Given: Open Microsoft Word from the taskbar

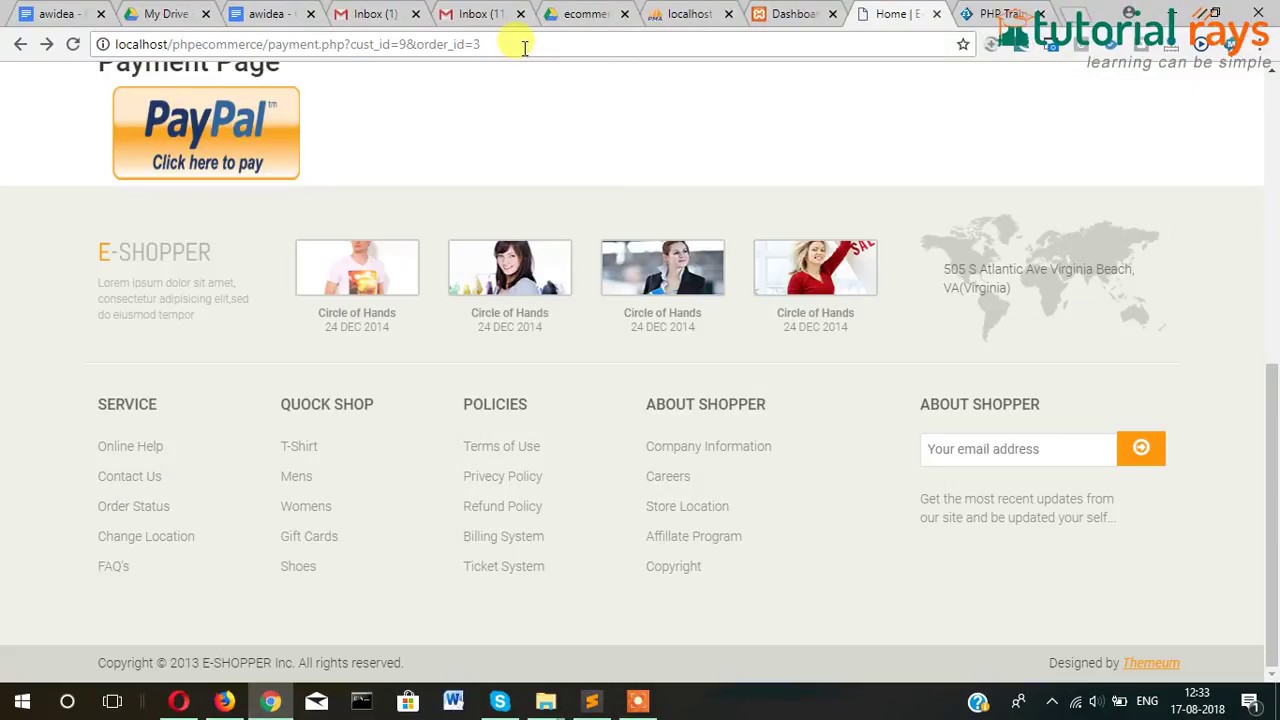Looking at the screenshot, I should tap(454, 702).
